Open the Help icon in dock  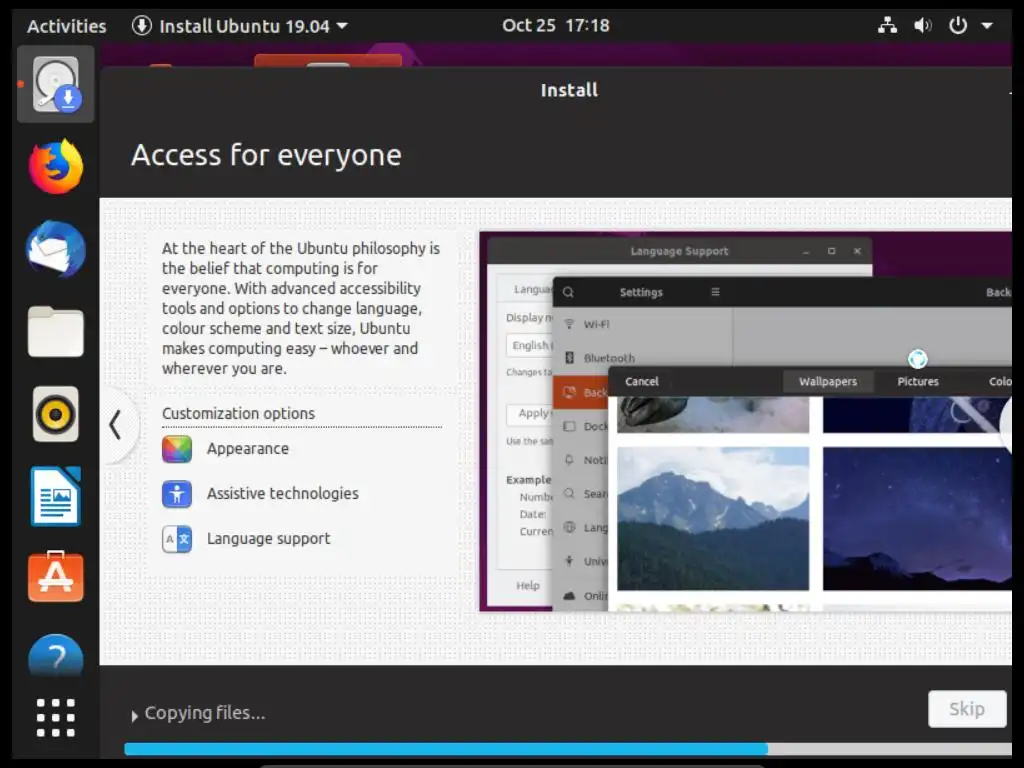[56, 656]
